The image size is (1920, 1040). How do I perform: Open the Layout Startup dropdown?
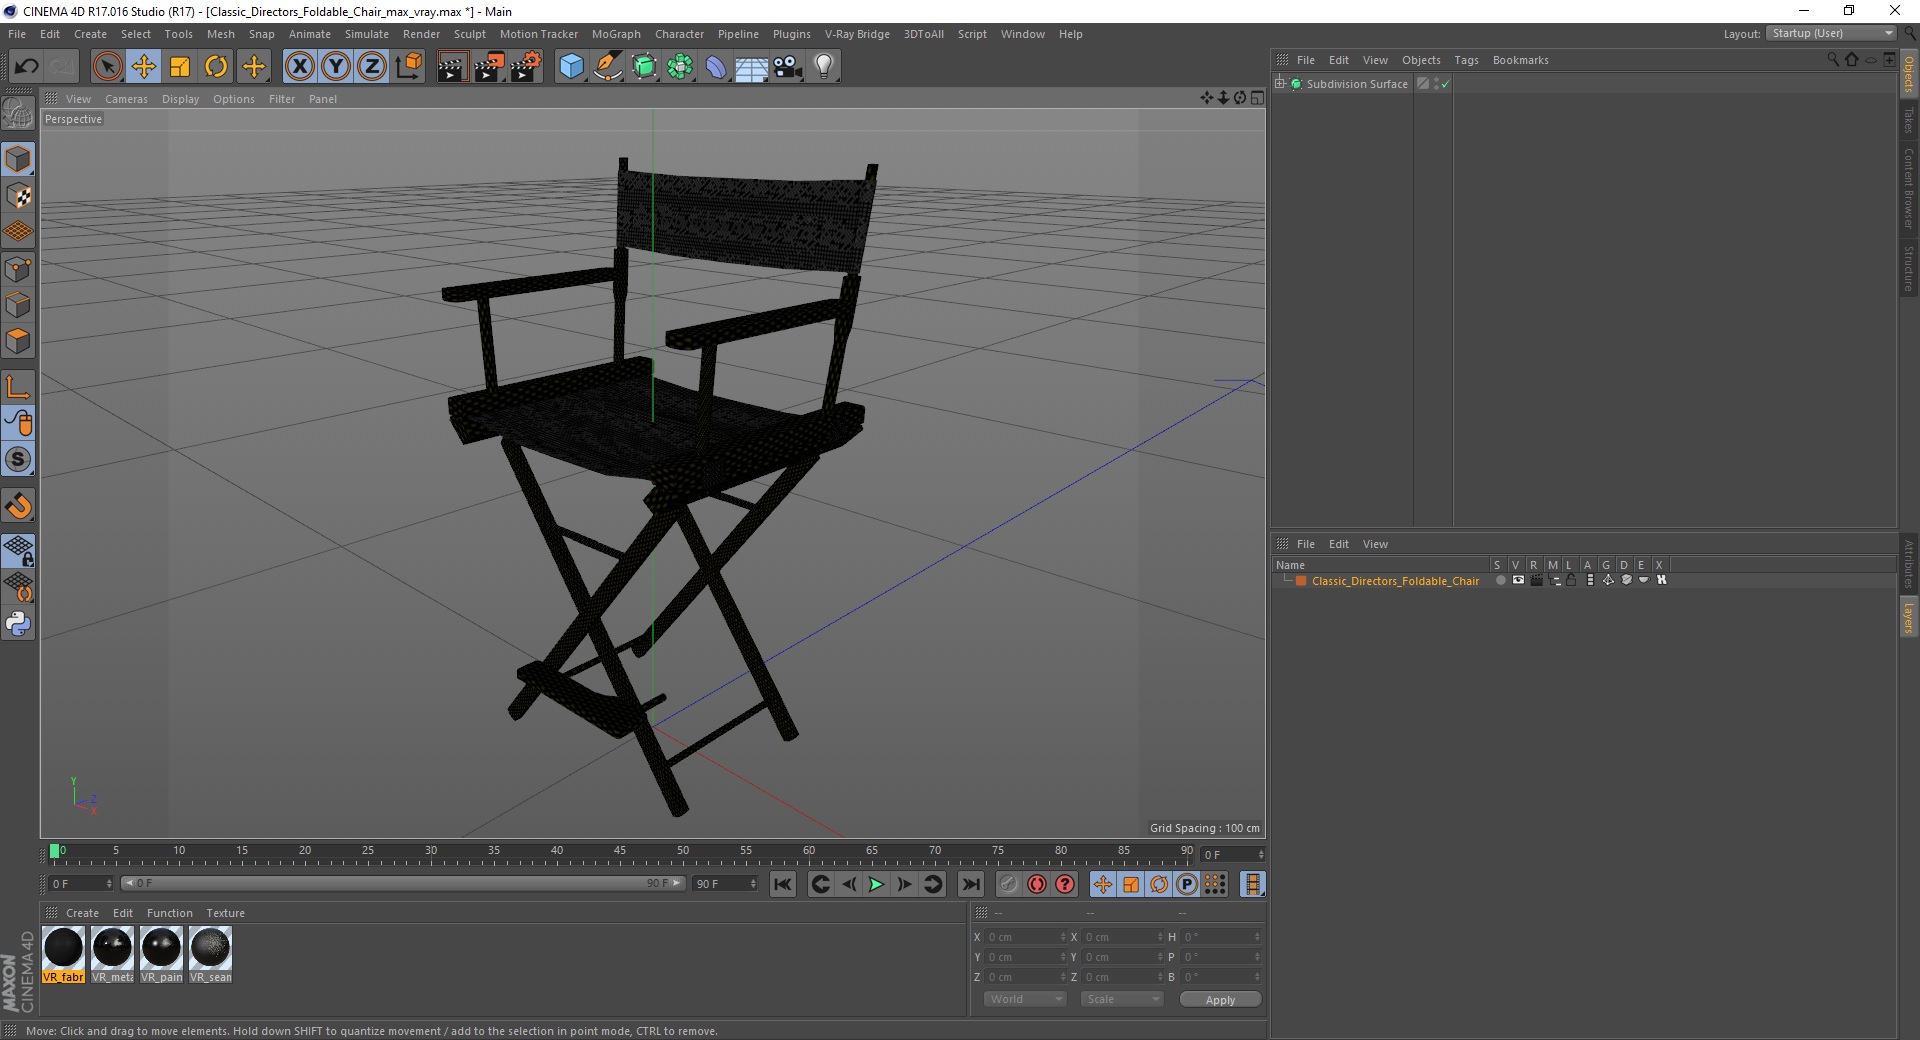pyautogui.click(x=1831, y=33)
